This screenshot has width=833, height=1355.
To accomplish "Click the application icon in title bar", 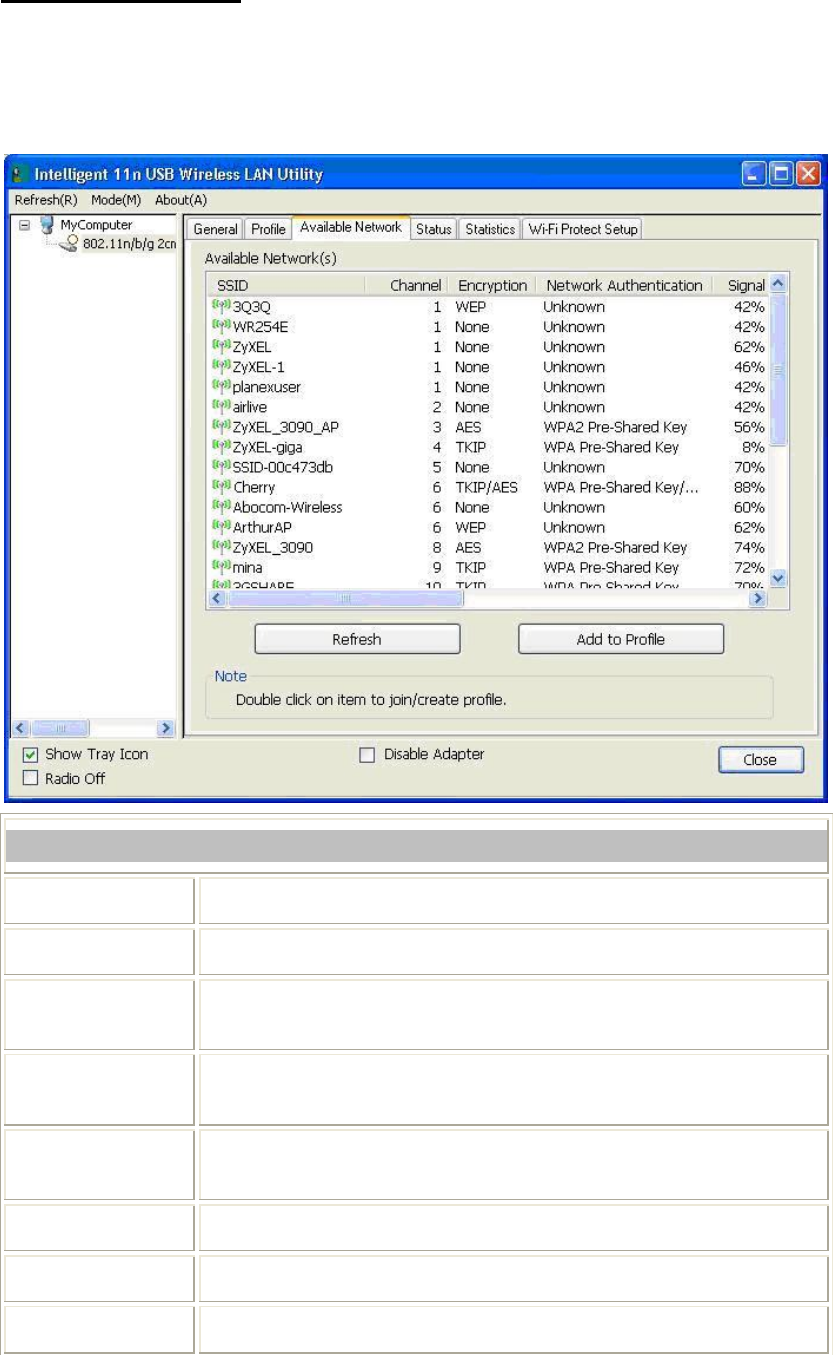I will [x=19, y=175].
